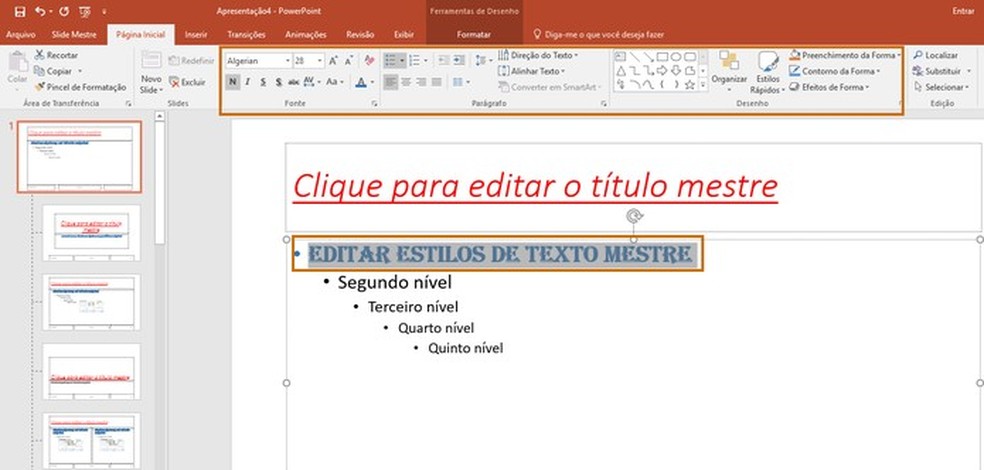
Task: Pick the triangle shape from gallery
Action: pyautogui.click(x=621, y=70)
